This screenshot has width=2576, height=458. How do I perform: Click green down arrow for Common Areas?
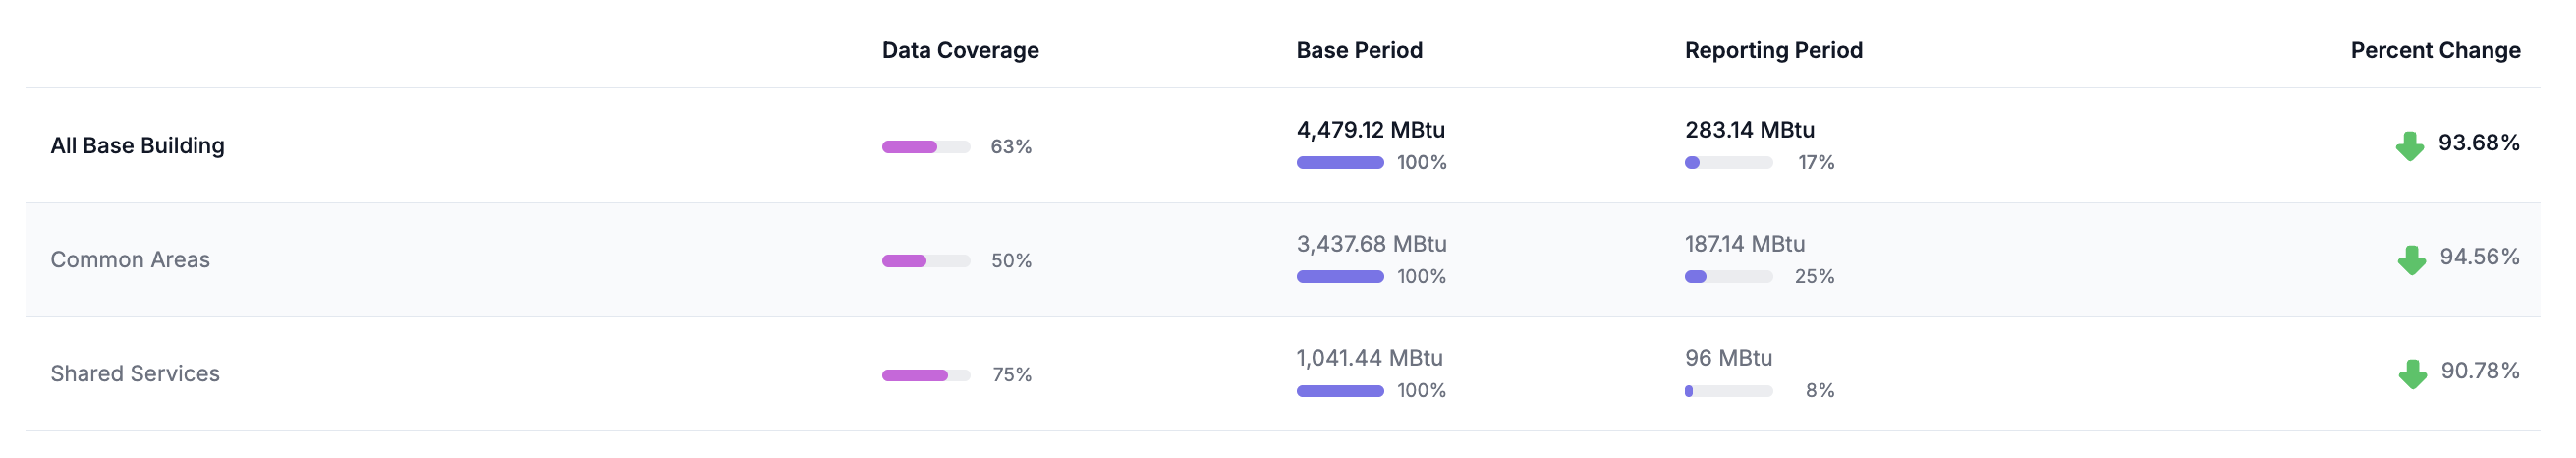click(x=2411, y=260)
